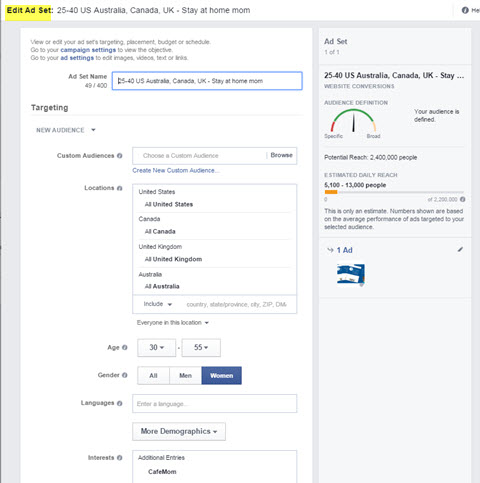The image size is (480, 483).
Task: Open the Include location dropdown
Action: pyautogui.click(x=158, y=304)
